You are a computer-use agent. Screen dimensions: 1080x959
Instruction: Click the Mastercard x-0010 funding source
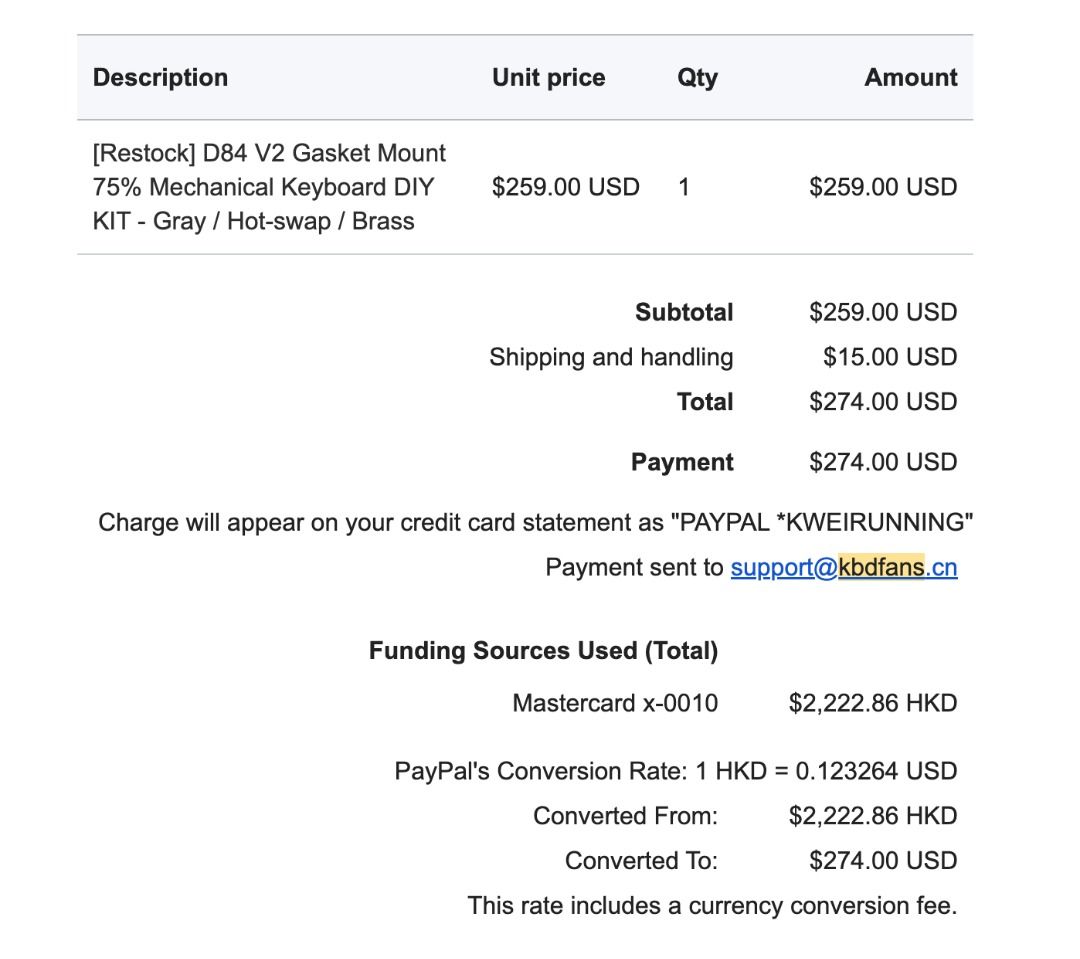(615, 703)
